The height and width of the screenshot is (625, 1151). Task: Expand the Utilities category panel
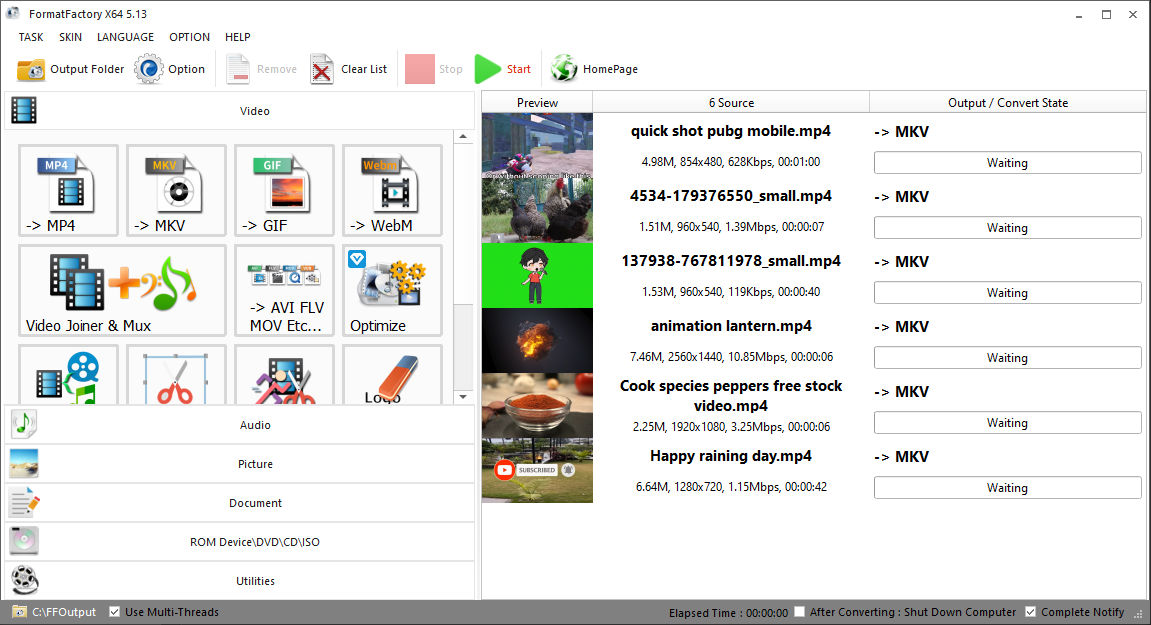coord(239,580)
